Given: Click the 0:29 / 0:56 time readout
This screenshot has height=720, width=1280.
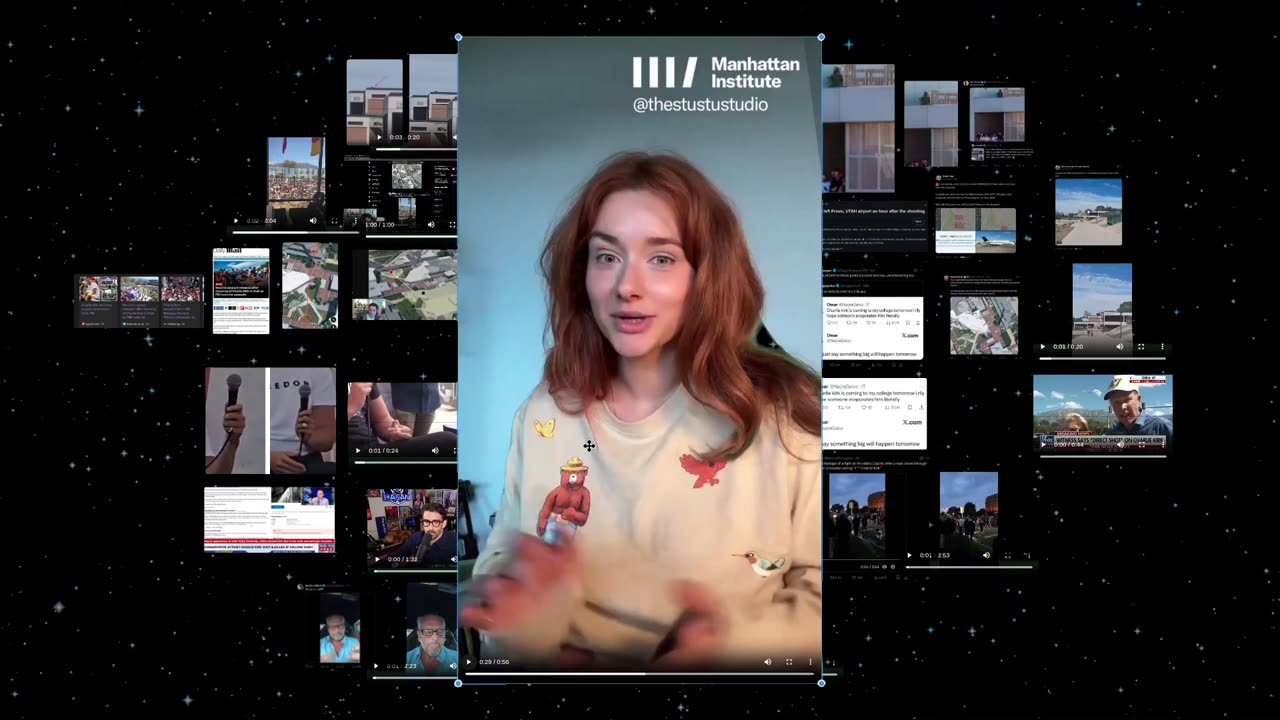Looking at the screenshot, I should (x=494, y=662).
